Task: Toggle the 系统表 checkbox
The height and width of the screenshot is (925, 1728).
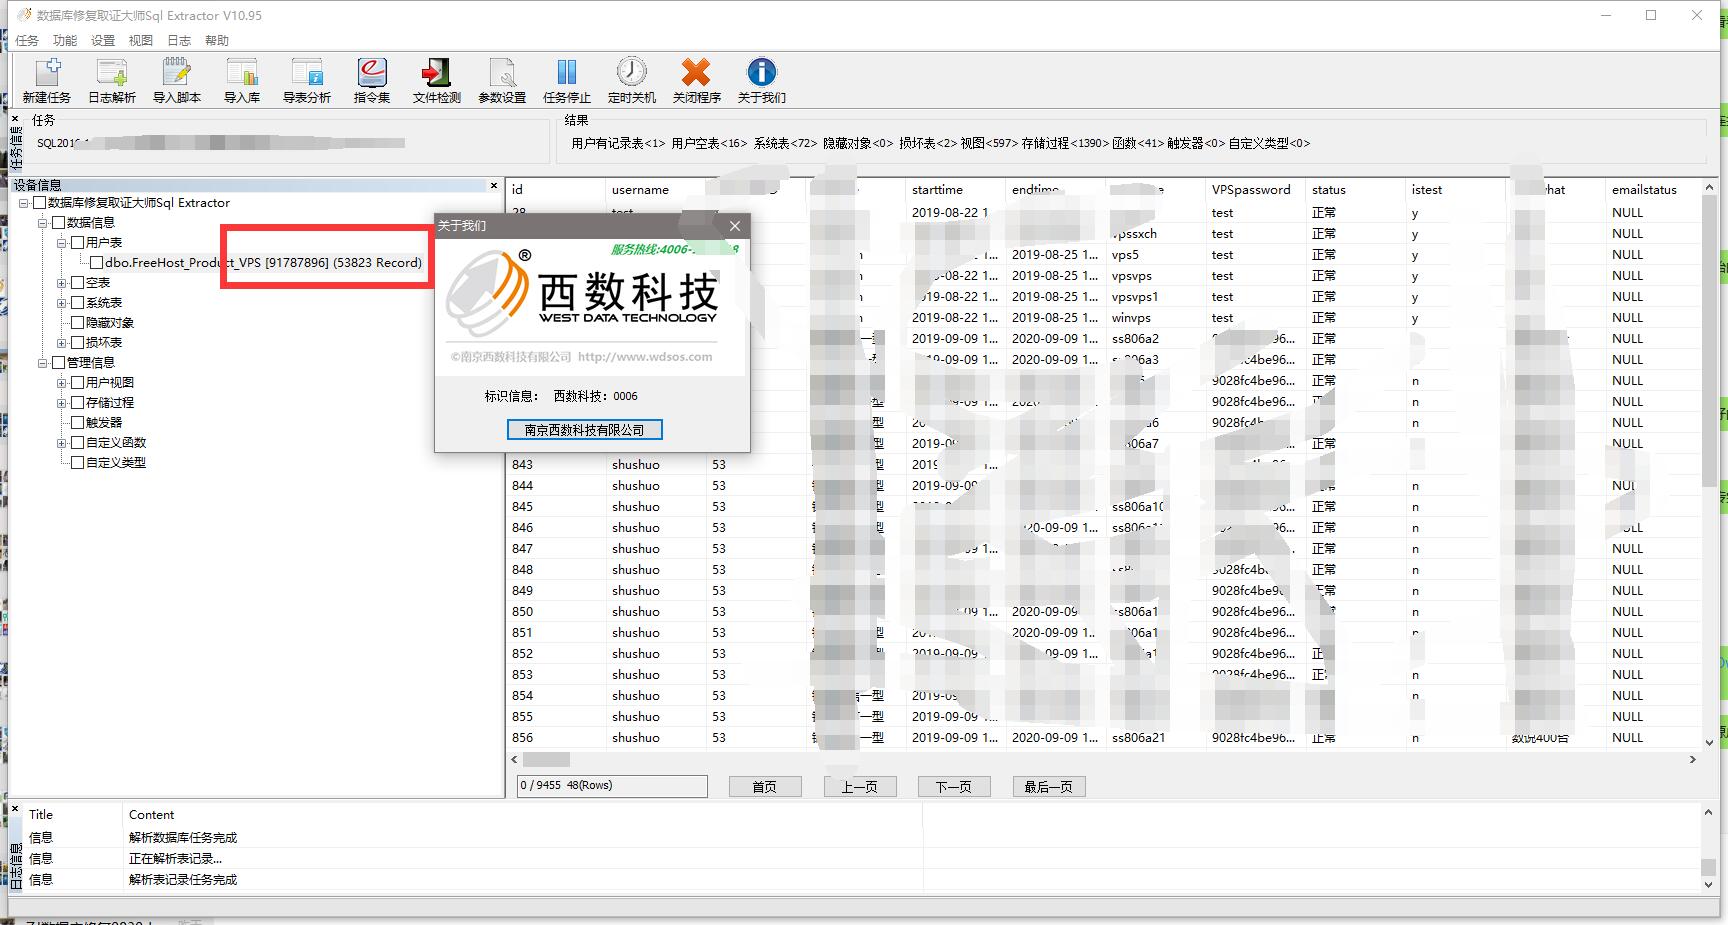Action: [78, 303]
